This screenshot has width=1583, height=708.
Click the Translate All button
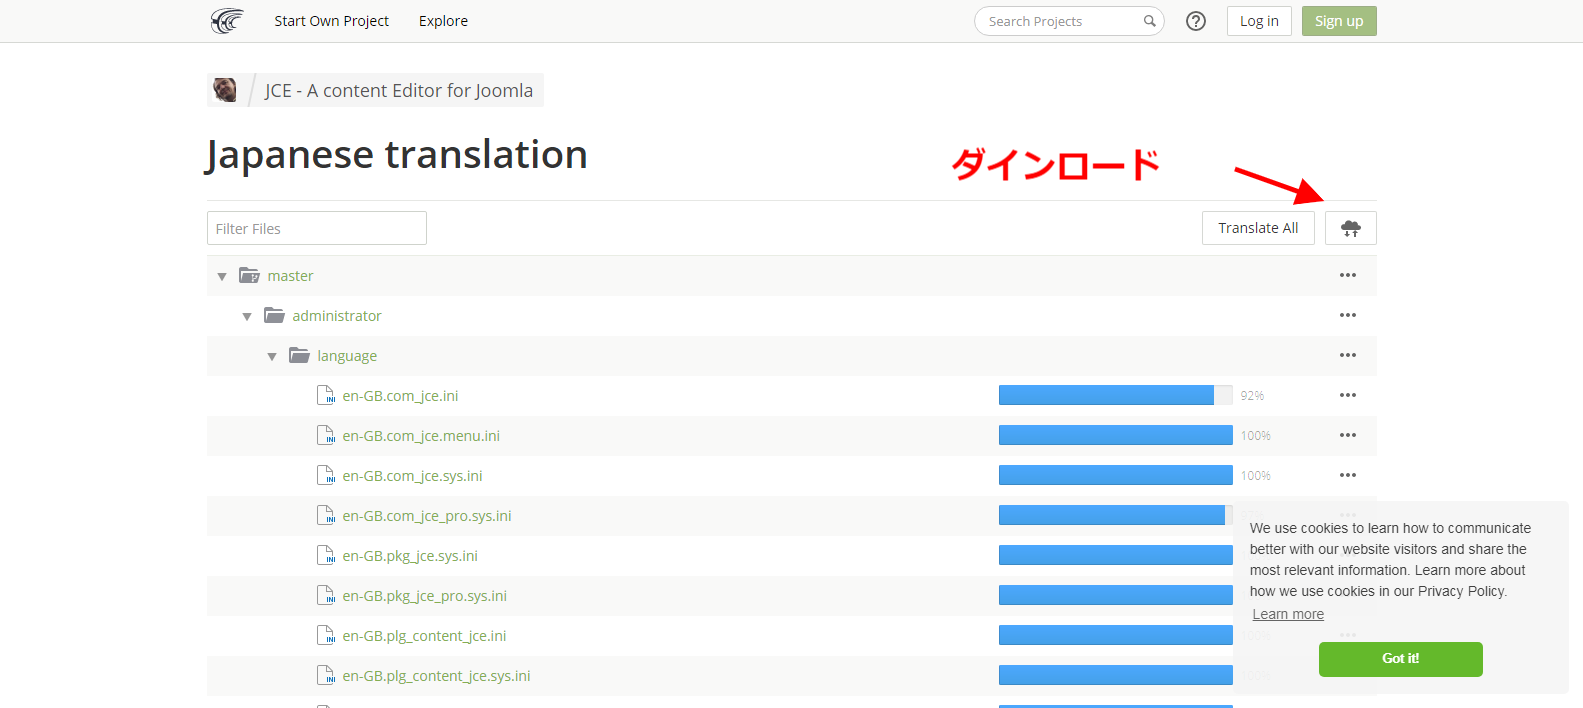click(x=1258, y=228)
